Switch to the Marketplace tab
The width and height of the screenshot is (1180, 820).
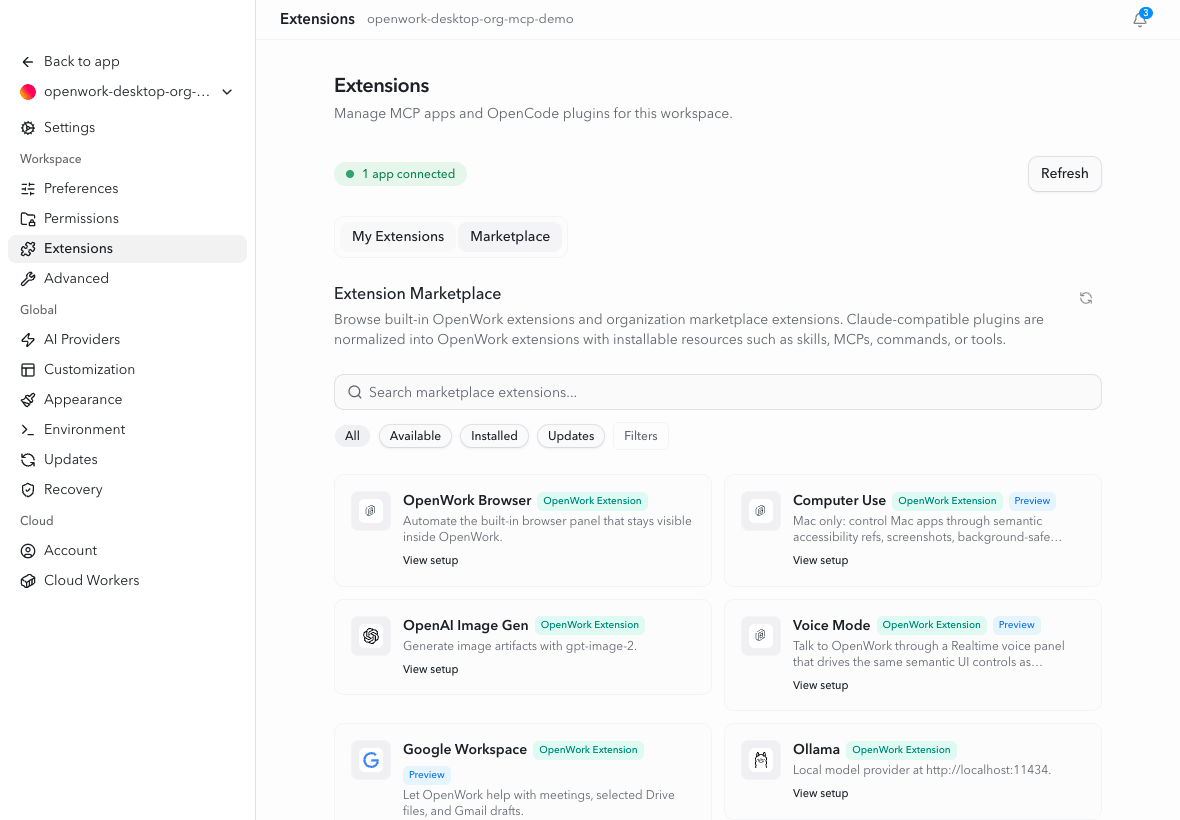(510, 237)
